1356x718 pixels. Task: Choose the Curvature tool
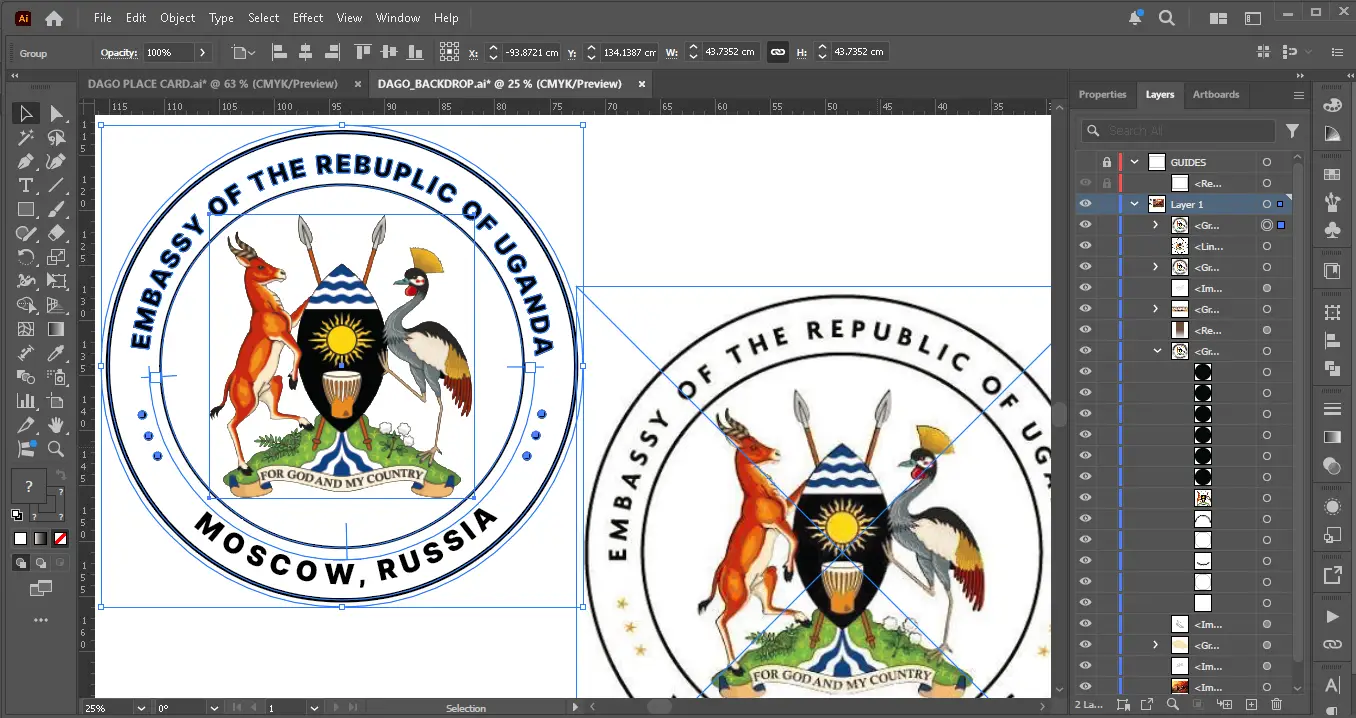(57, 162)
